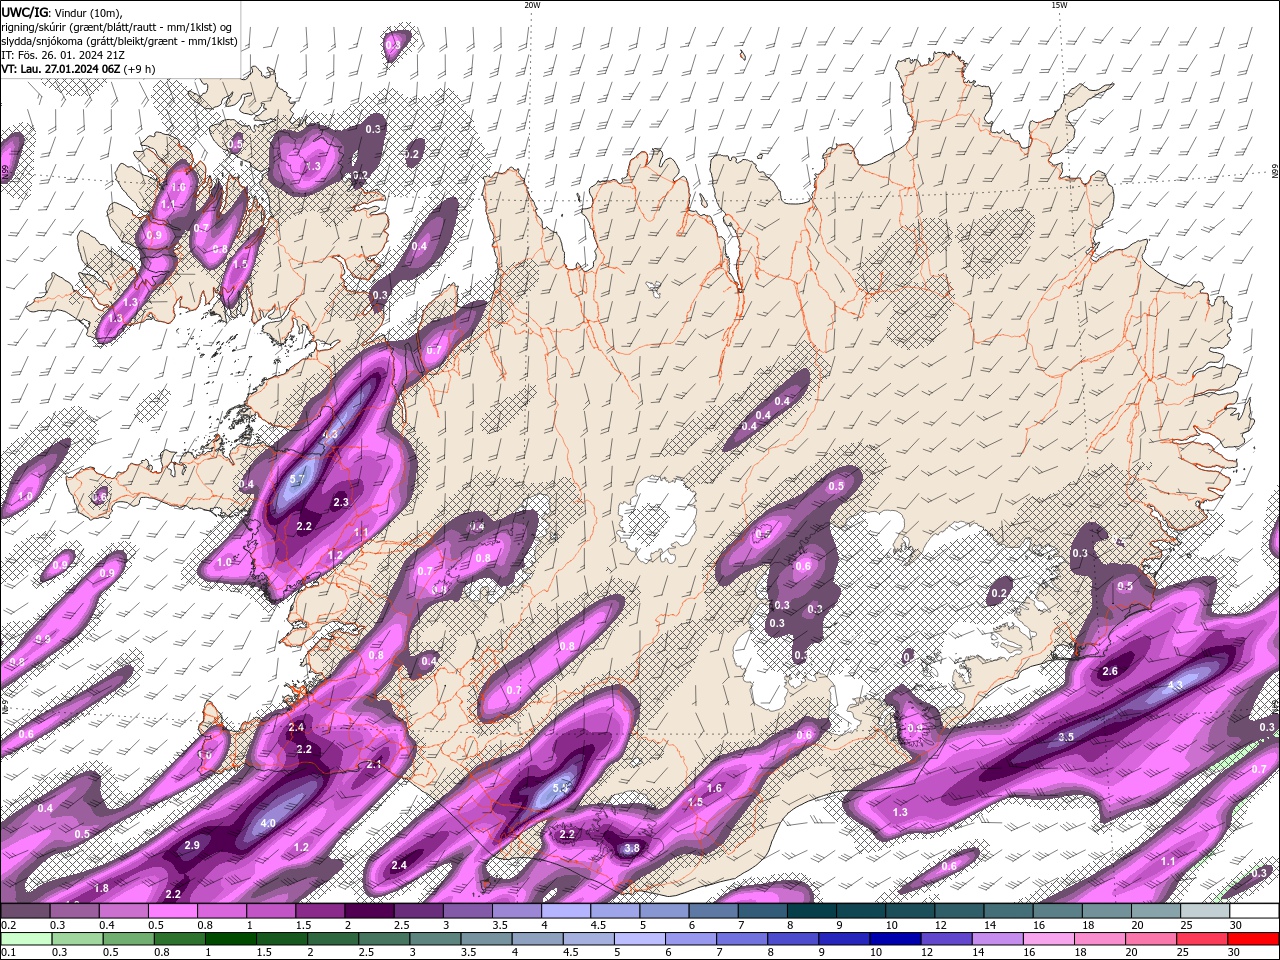Pick the deep blue 10–12 rain legend swatch

pos(896,939)
